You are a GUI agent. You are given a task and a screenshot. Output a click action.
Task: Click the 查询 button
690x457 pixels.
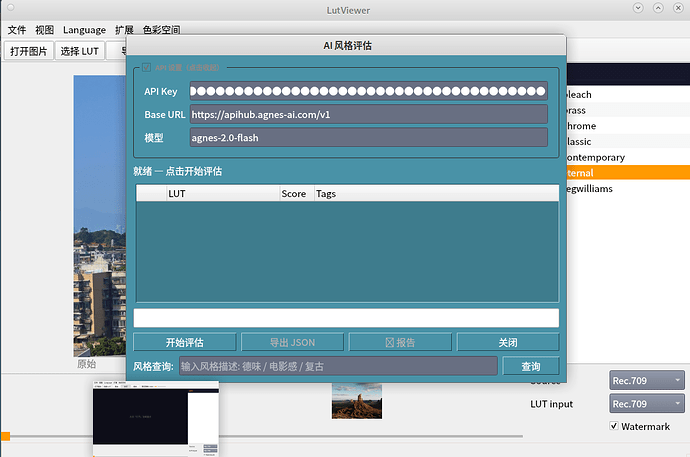coord(531,366)
